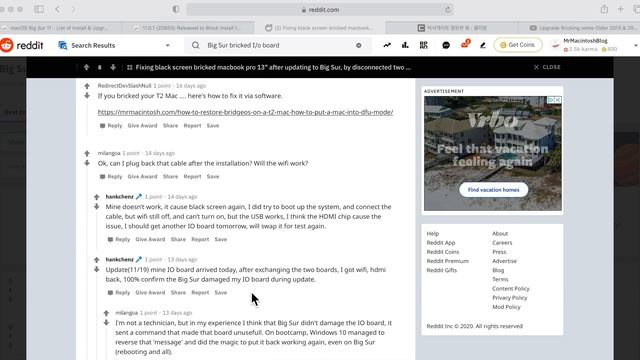Open the Reddit Live RPAN icon

(x=424, y=45)
